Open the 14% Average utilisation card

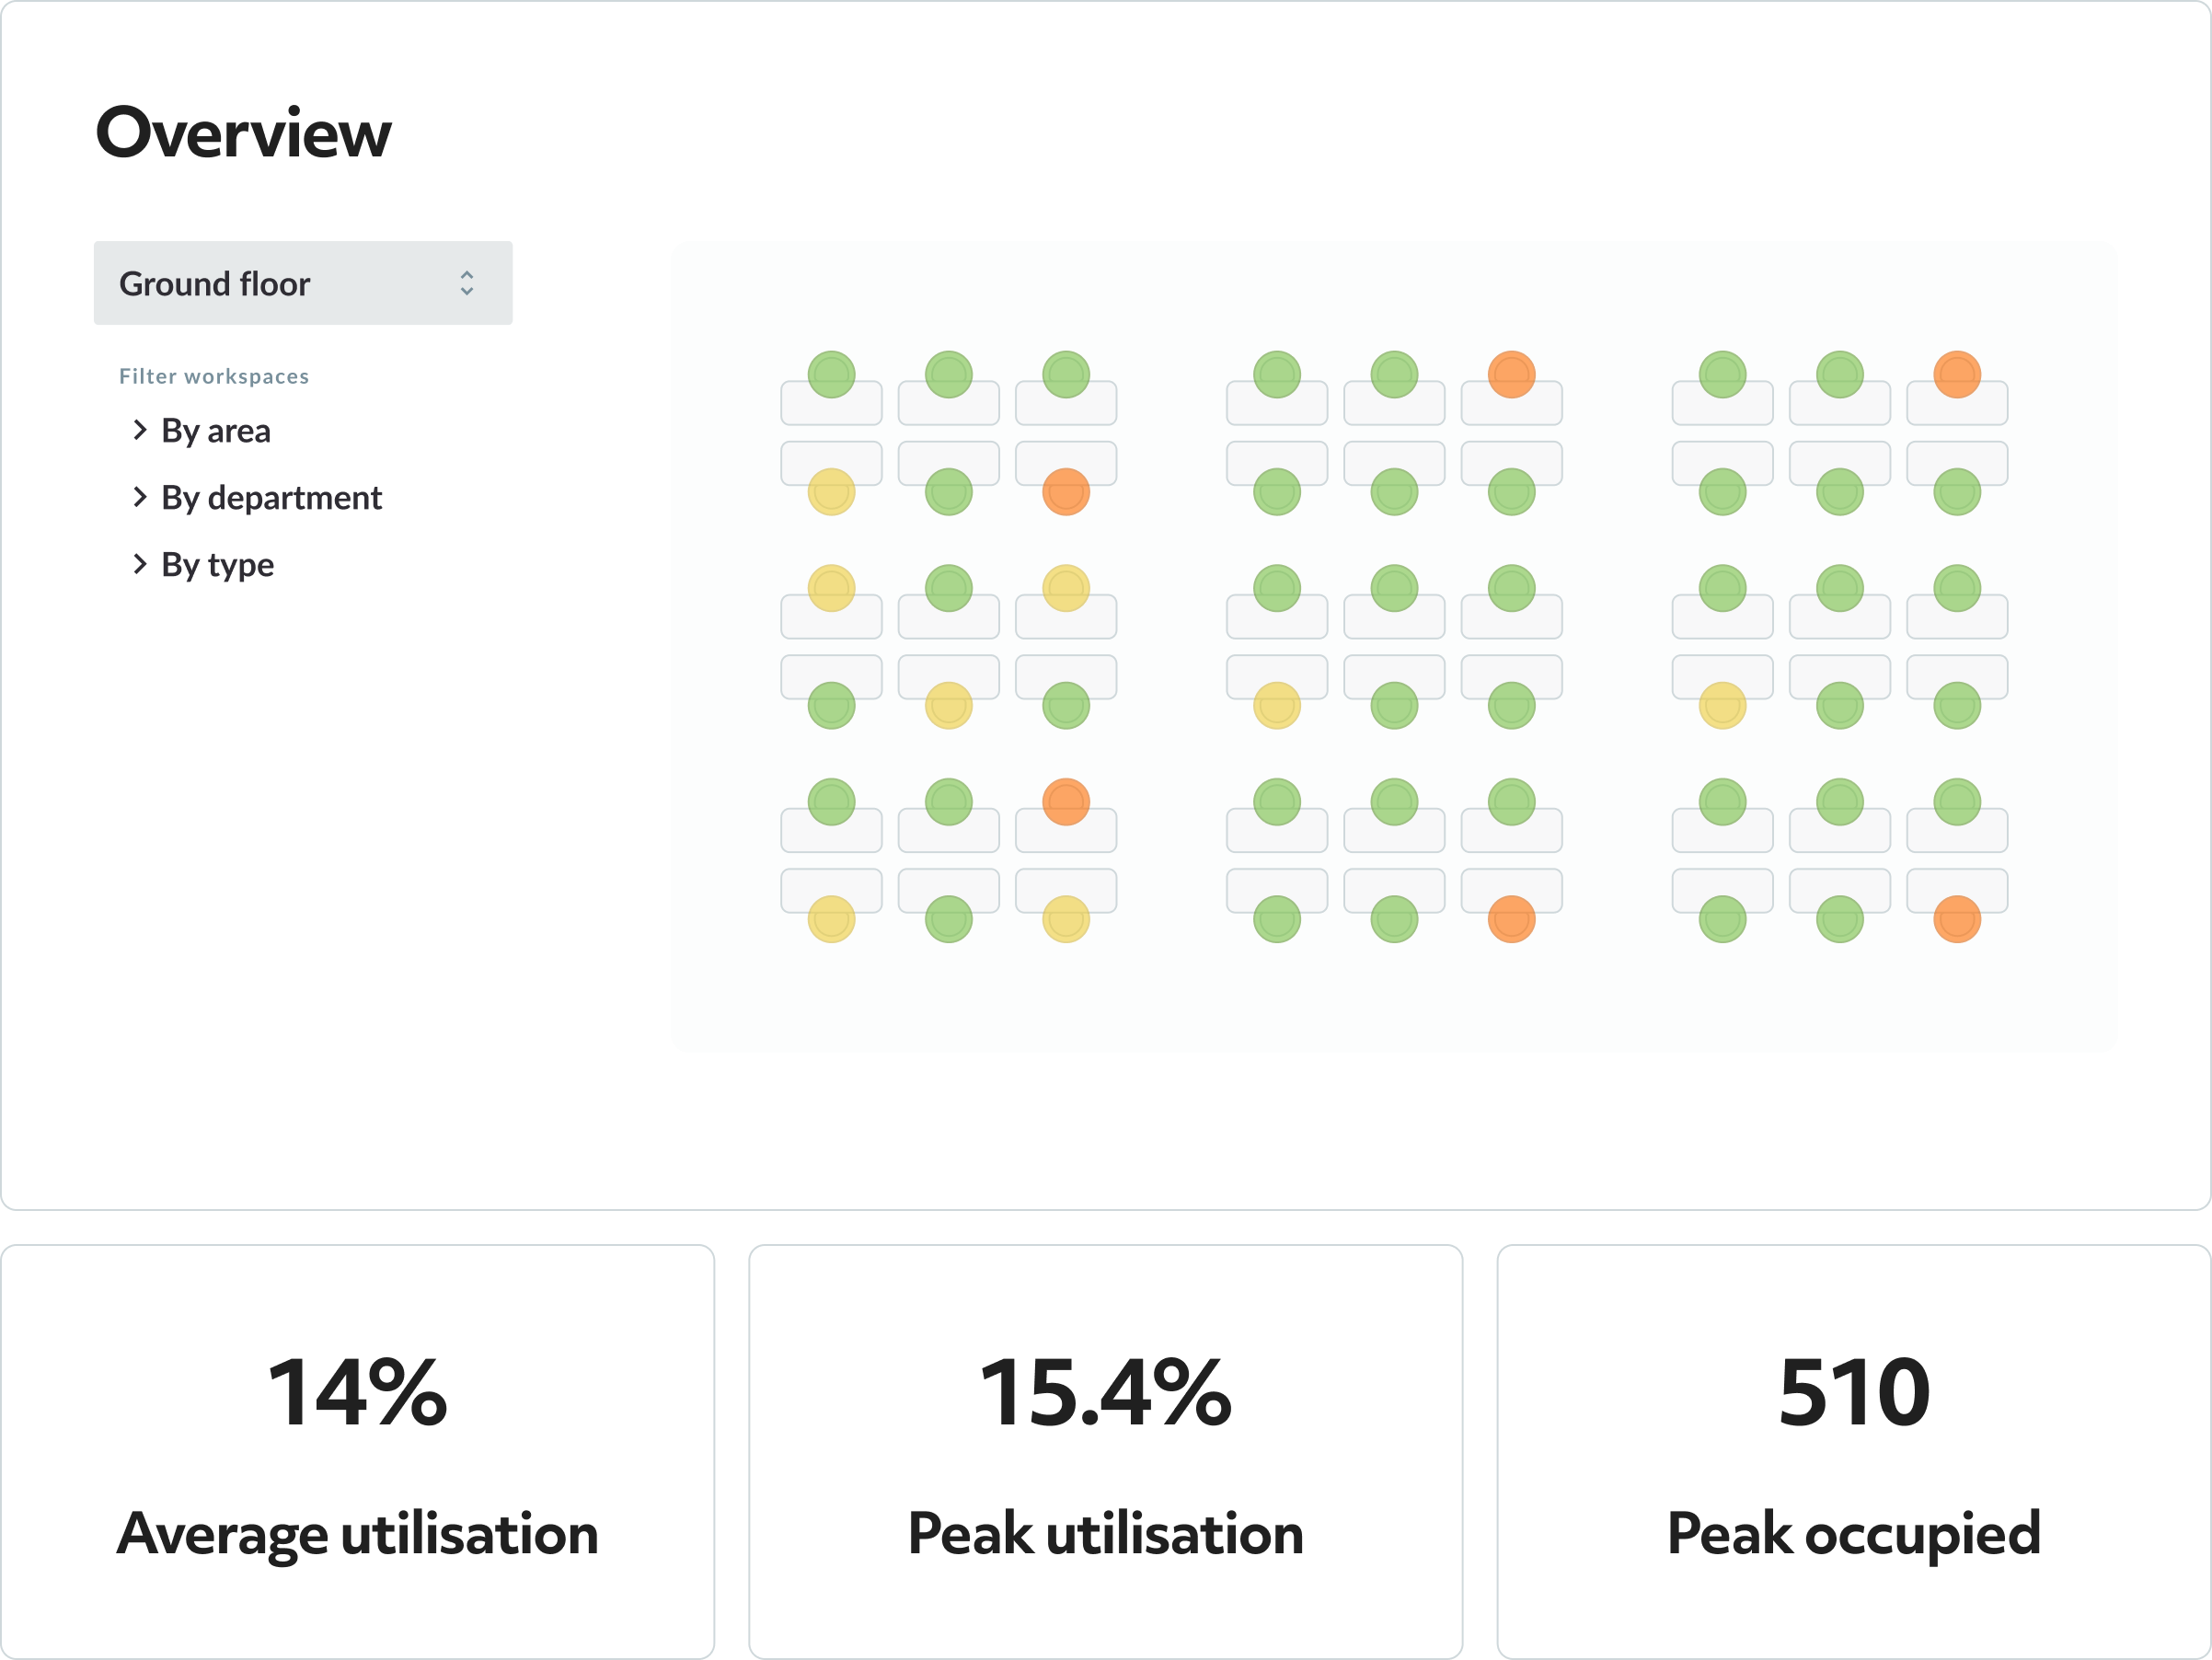click(358, 1452)
